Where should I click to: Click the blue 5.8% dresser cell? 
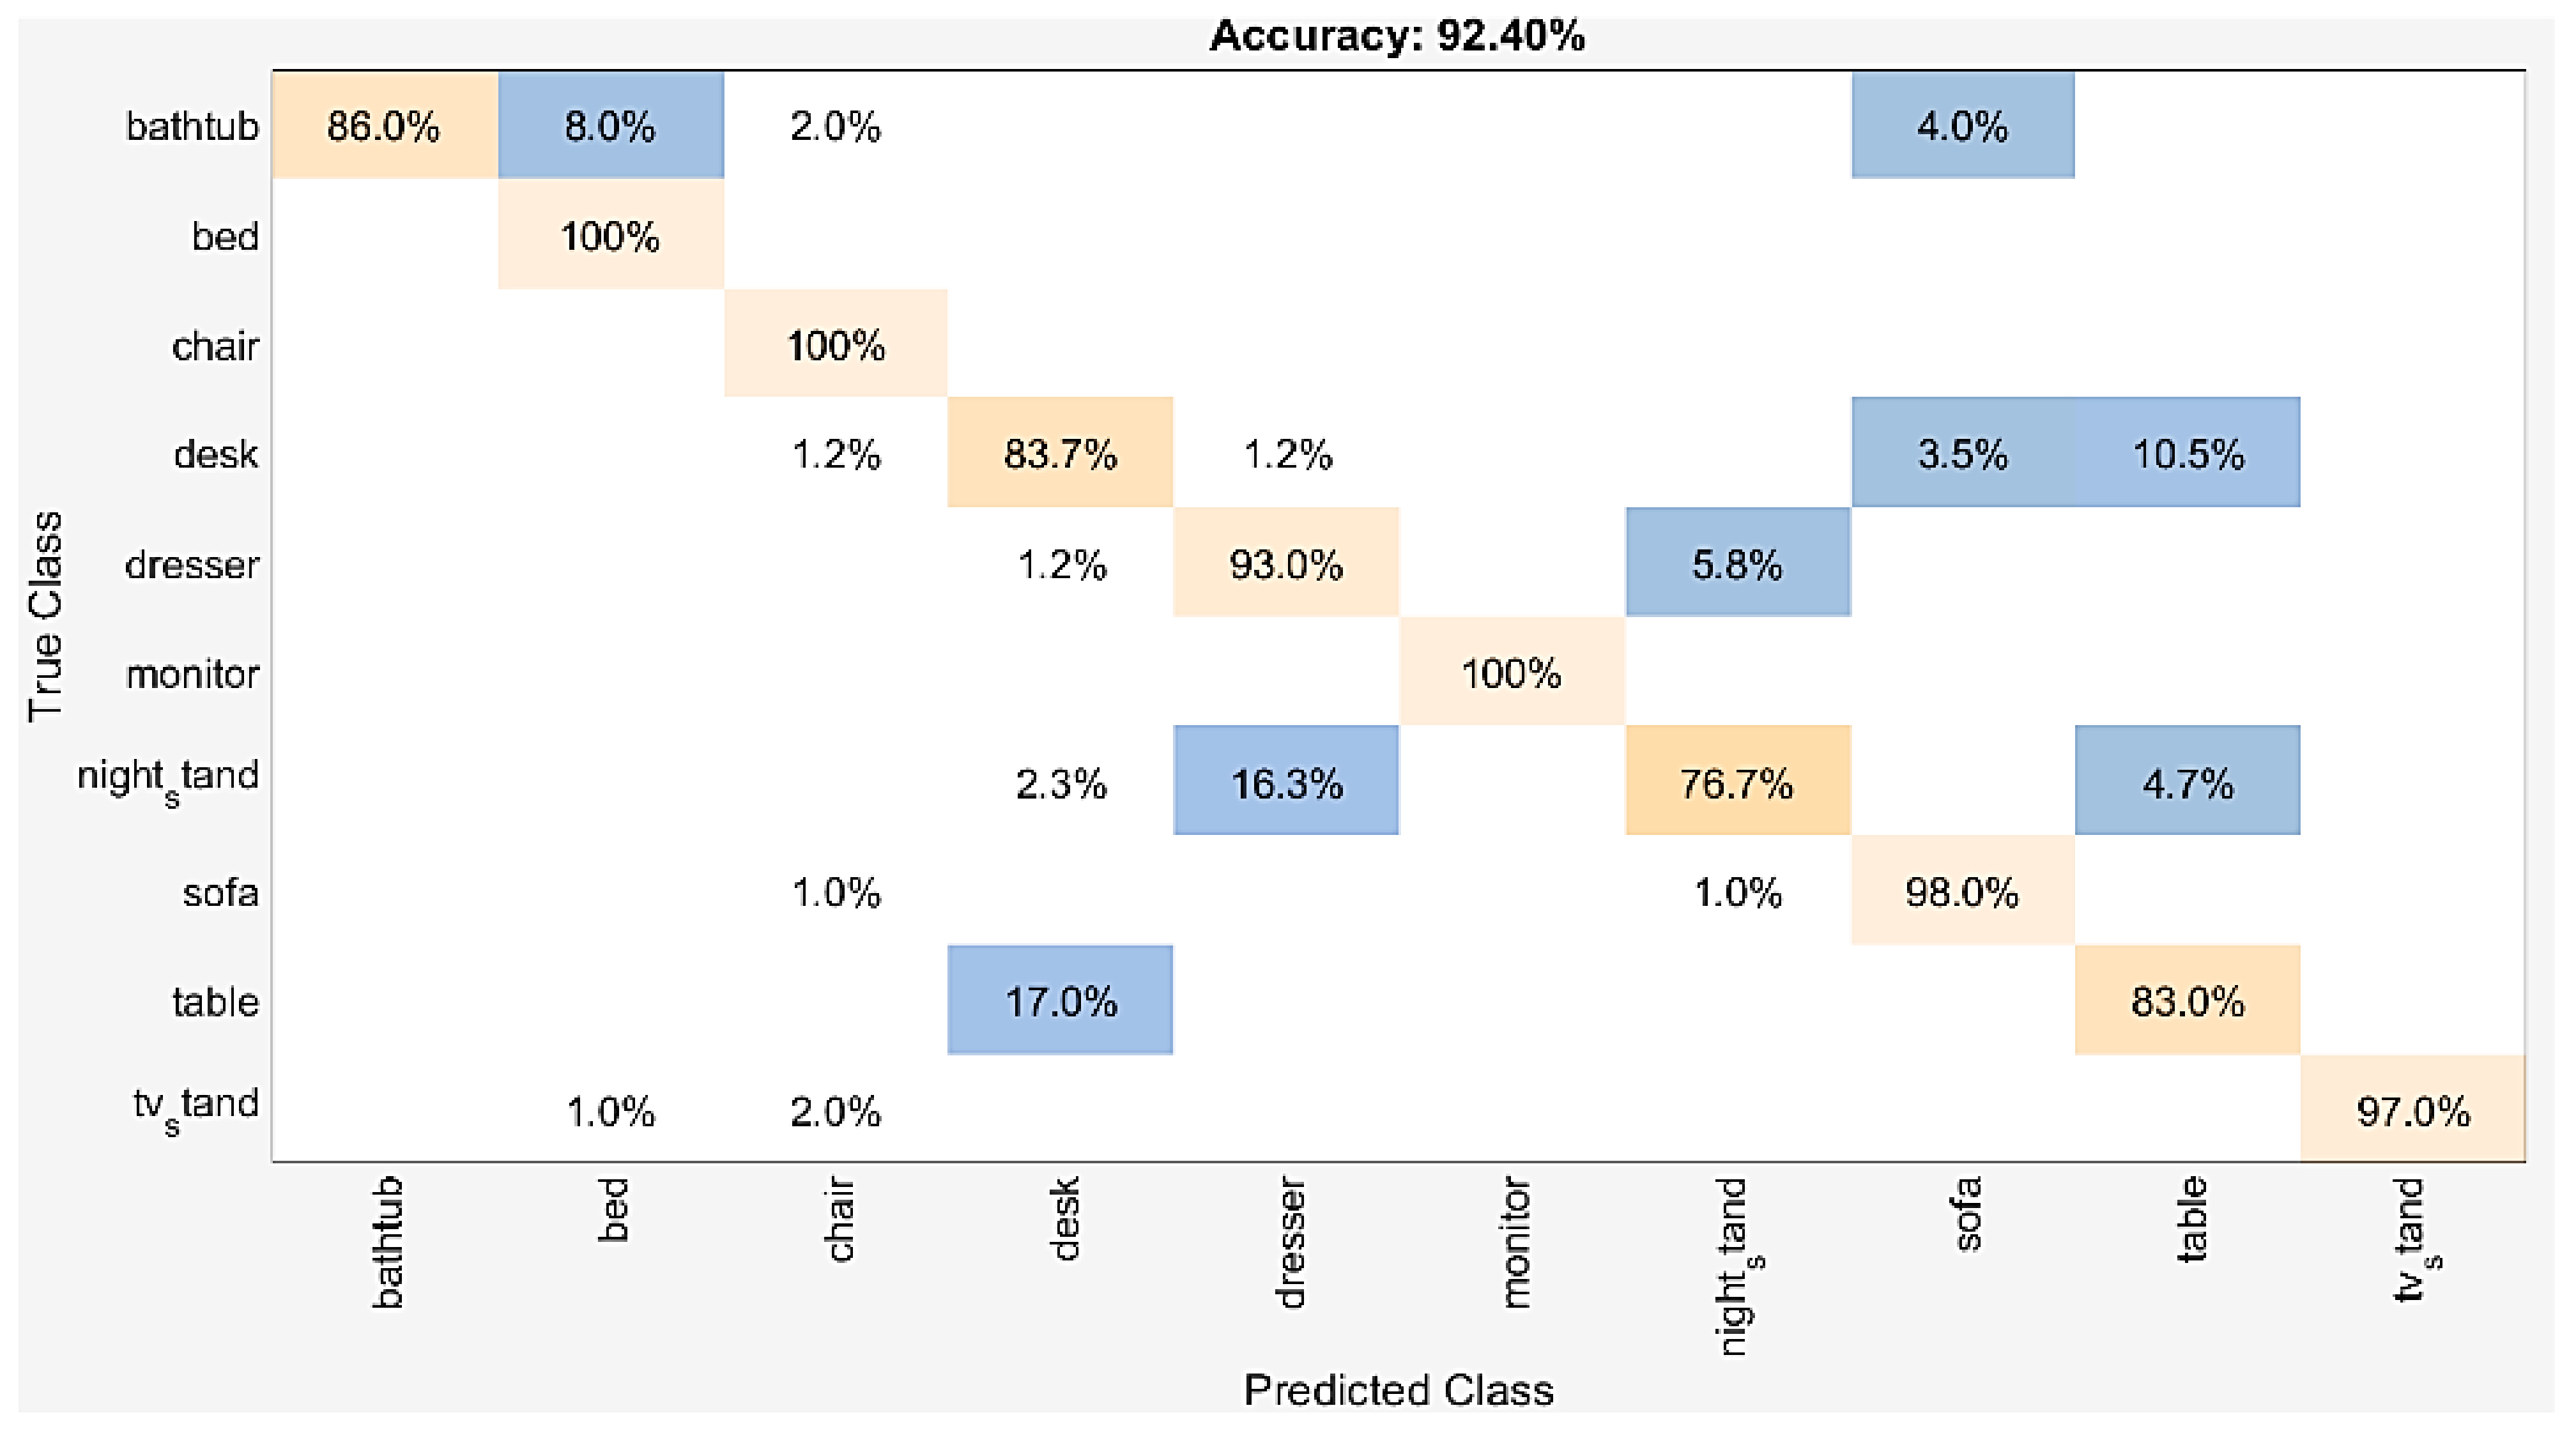click(1737, 563)
